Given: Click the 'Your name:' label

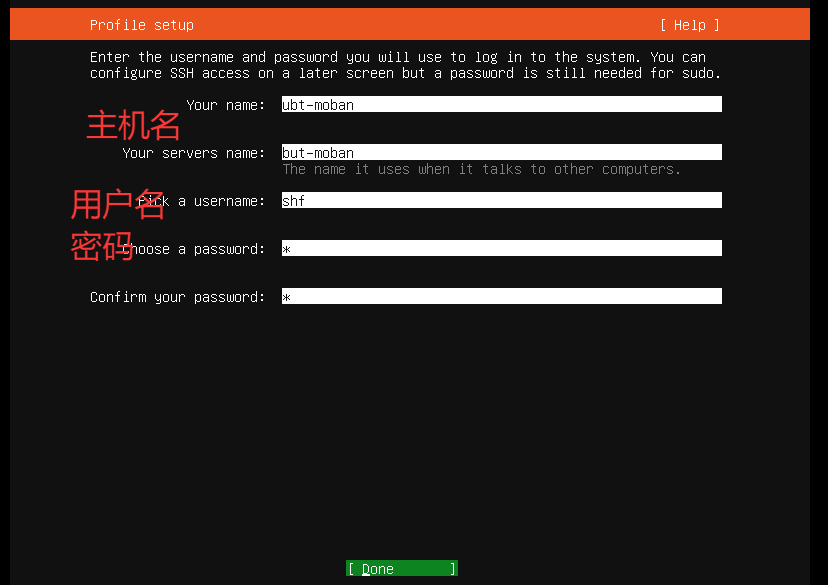Looking at the screenshot, I should pyautogui.click(x=226, y=105).
